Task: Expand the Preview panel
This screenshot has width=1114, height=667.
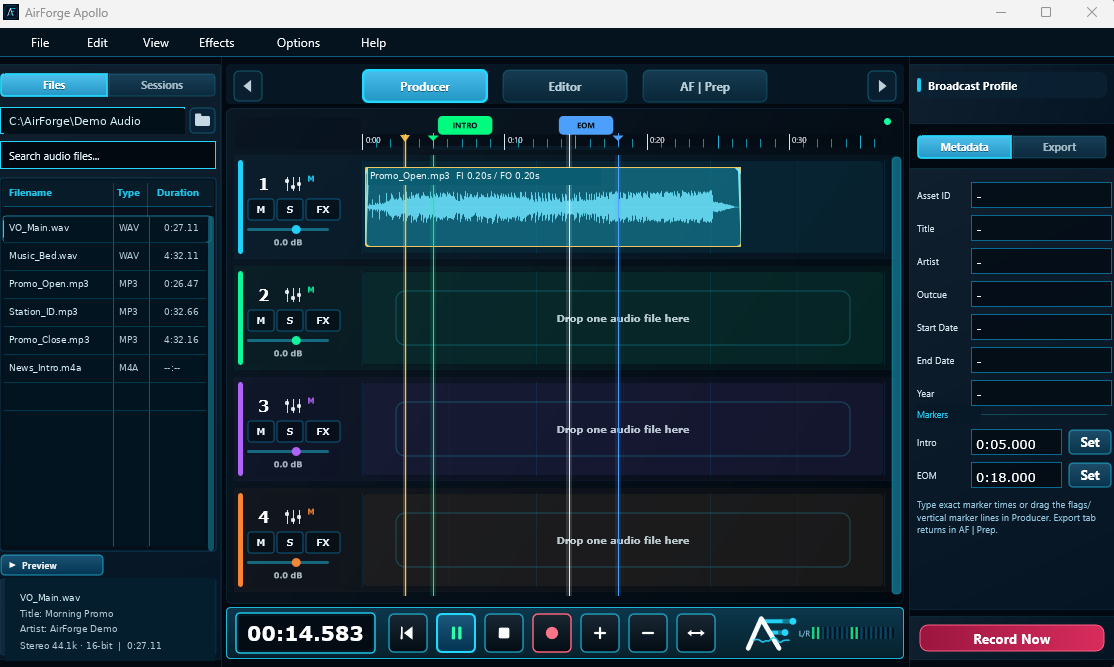Action: coord(52,565)
